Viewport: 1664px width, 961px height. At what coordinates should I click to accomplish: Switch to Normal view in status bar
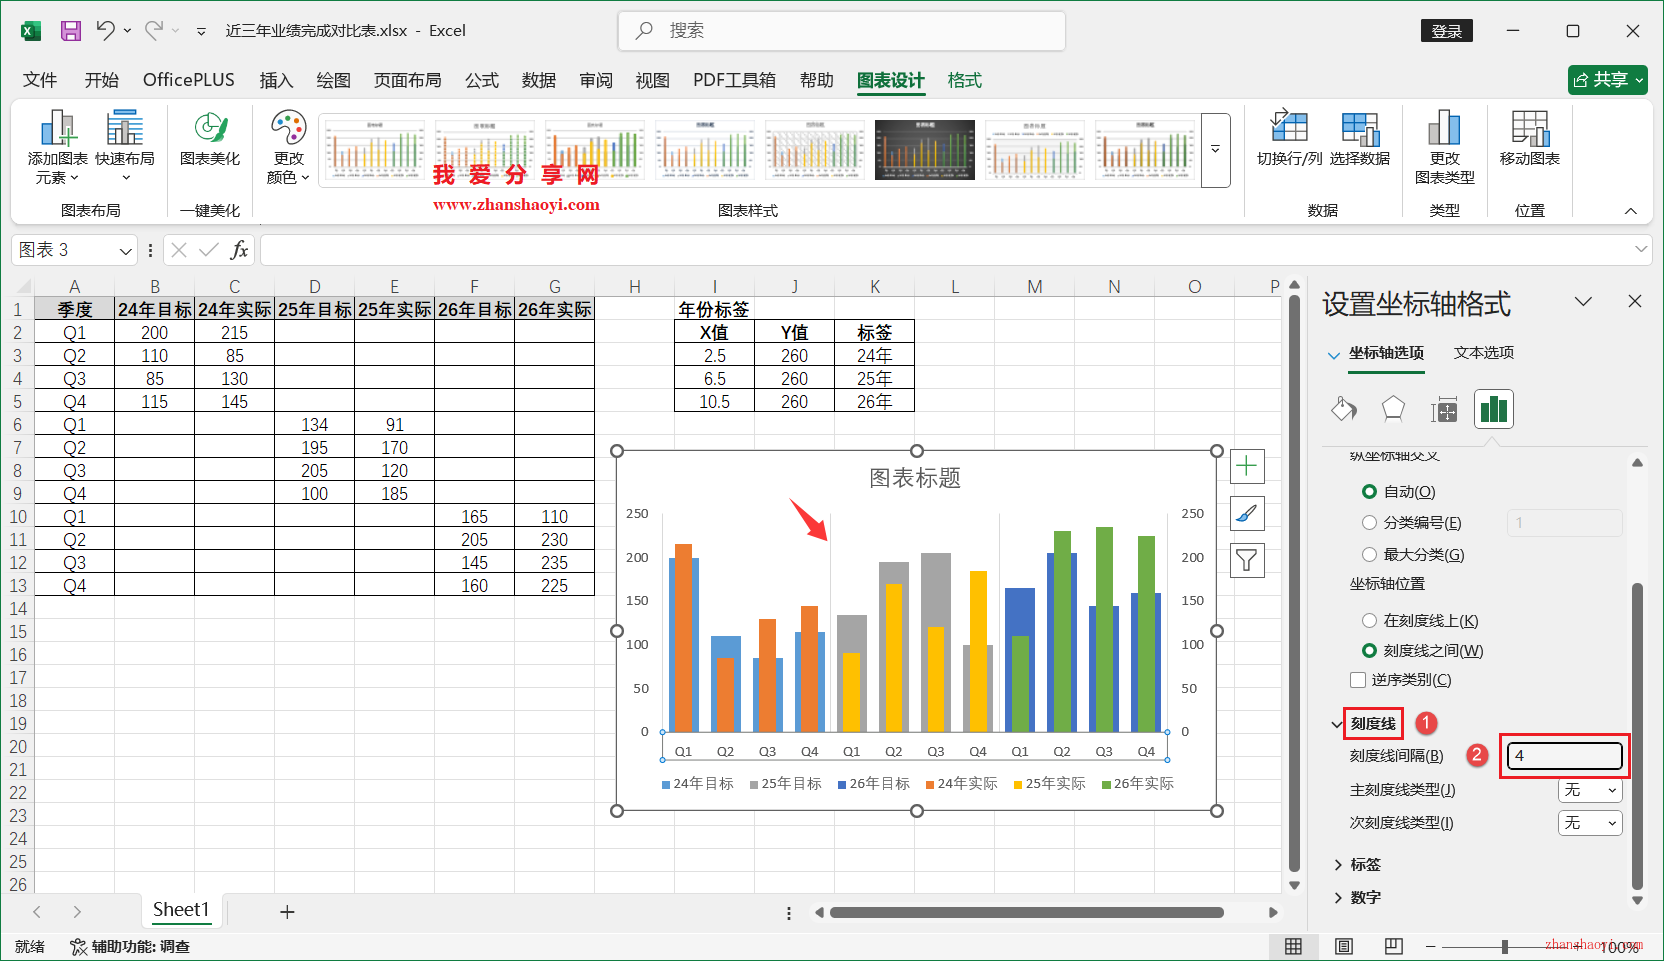coord(1293,946)
